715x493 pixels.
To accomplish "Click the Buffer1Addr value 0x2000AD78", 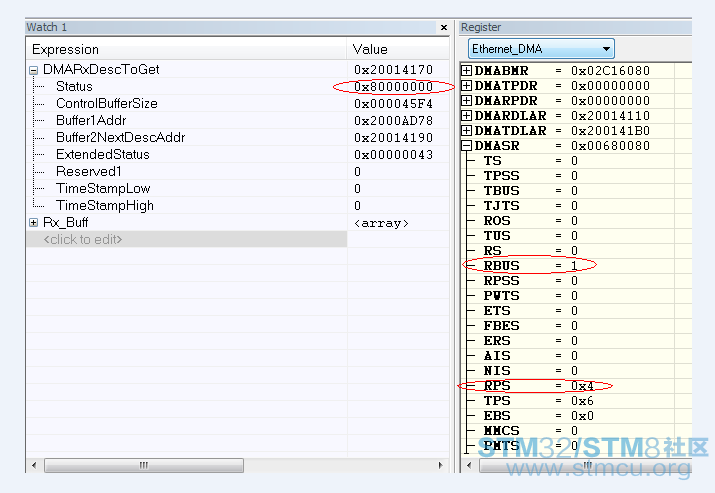I will point(394,121).
